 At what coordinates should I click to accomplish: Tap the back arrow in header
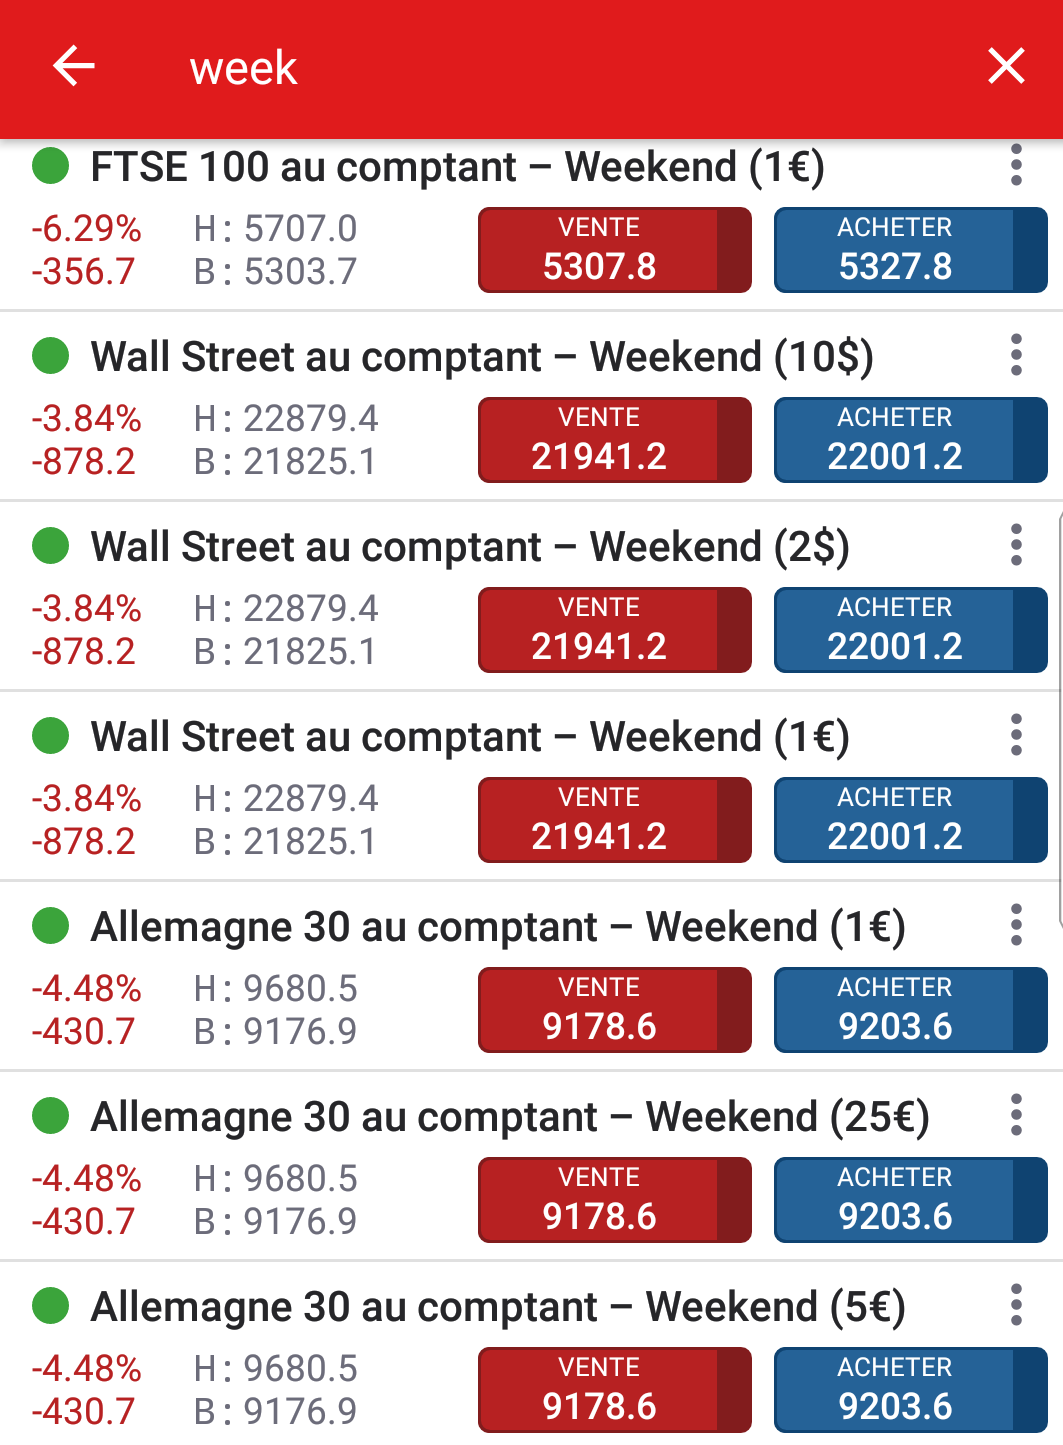tap(73, 67)
